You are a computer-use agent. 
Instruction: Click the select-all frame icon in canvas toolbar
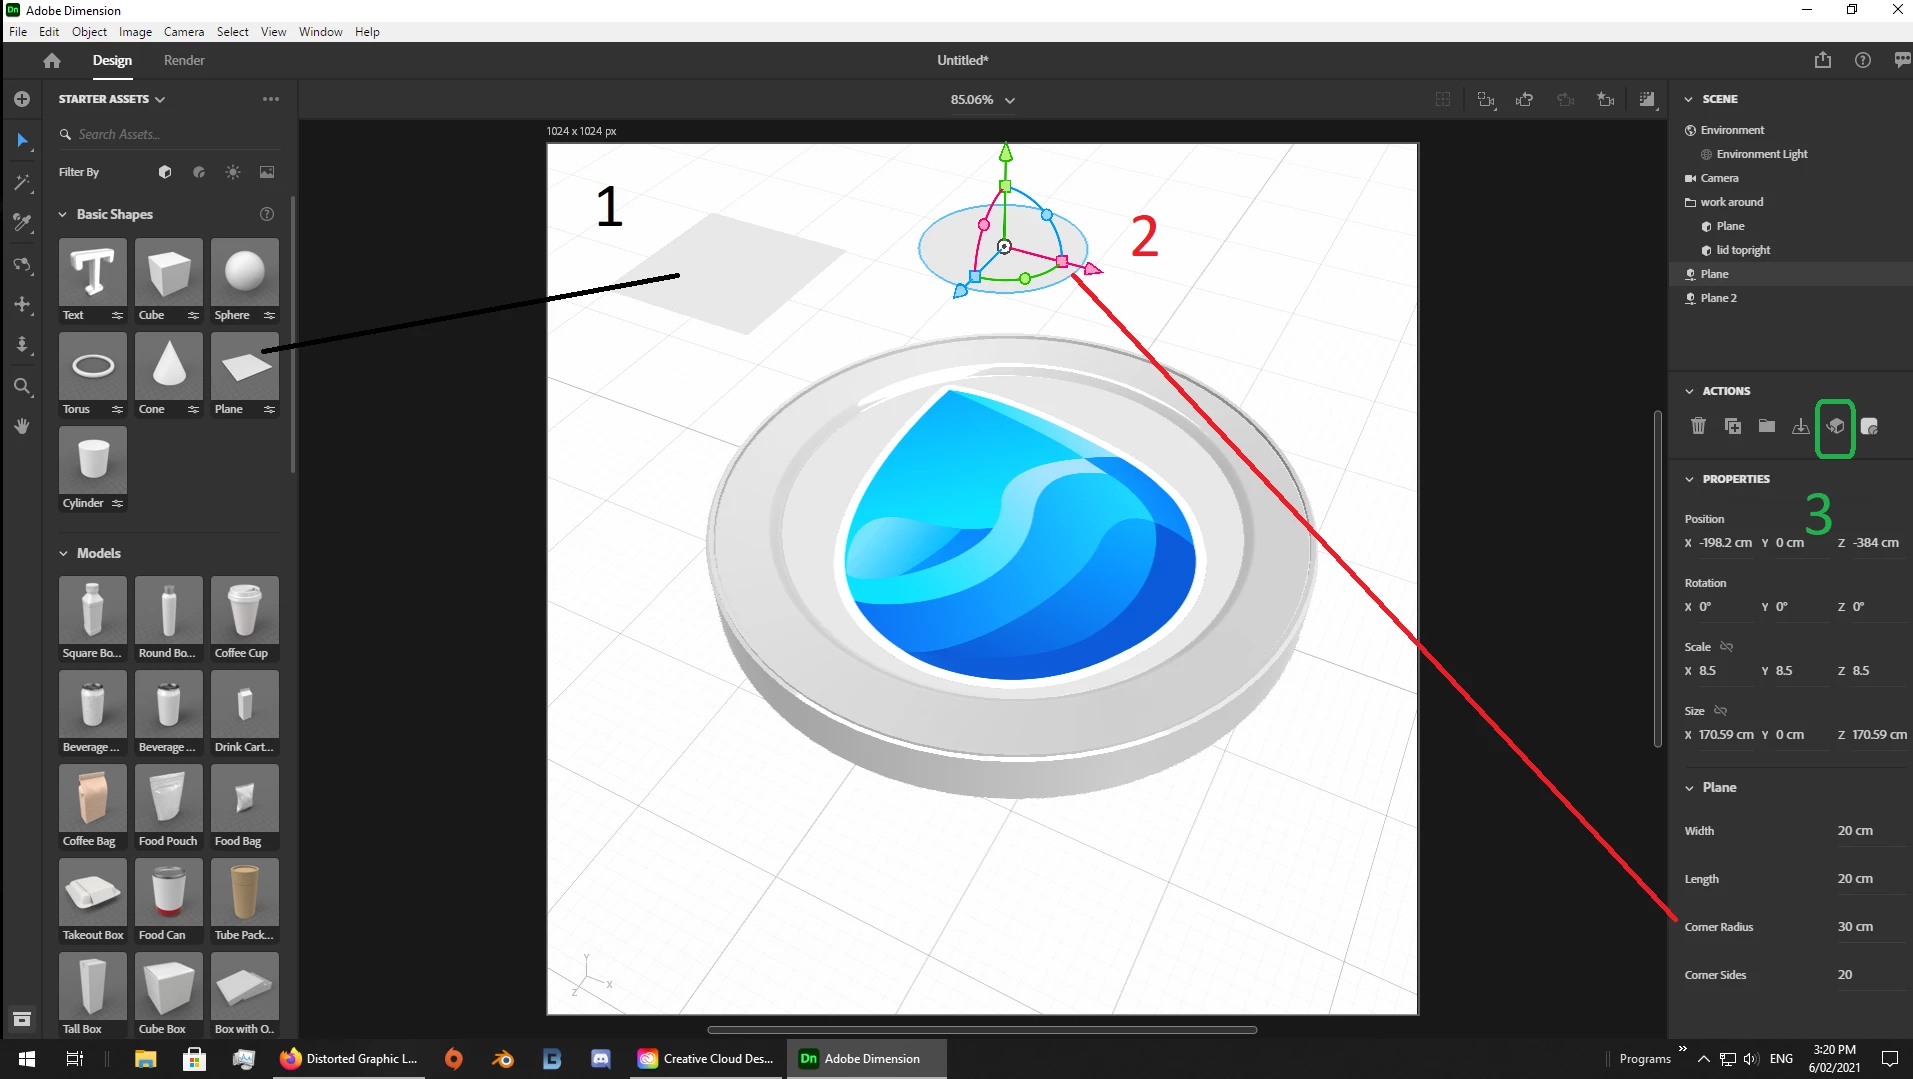[1443, 100]
